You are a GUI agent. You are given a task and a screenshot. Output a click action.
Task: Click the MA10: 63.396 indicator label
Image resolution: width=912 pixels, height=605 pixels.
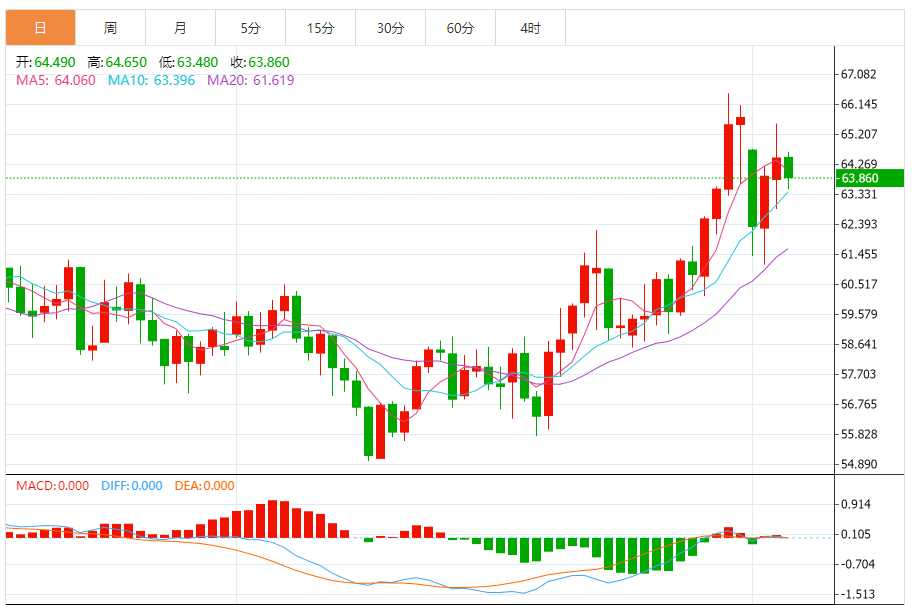click(x=153, y=80)
